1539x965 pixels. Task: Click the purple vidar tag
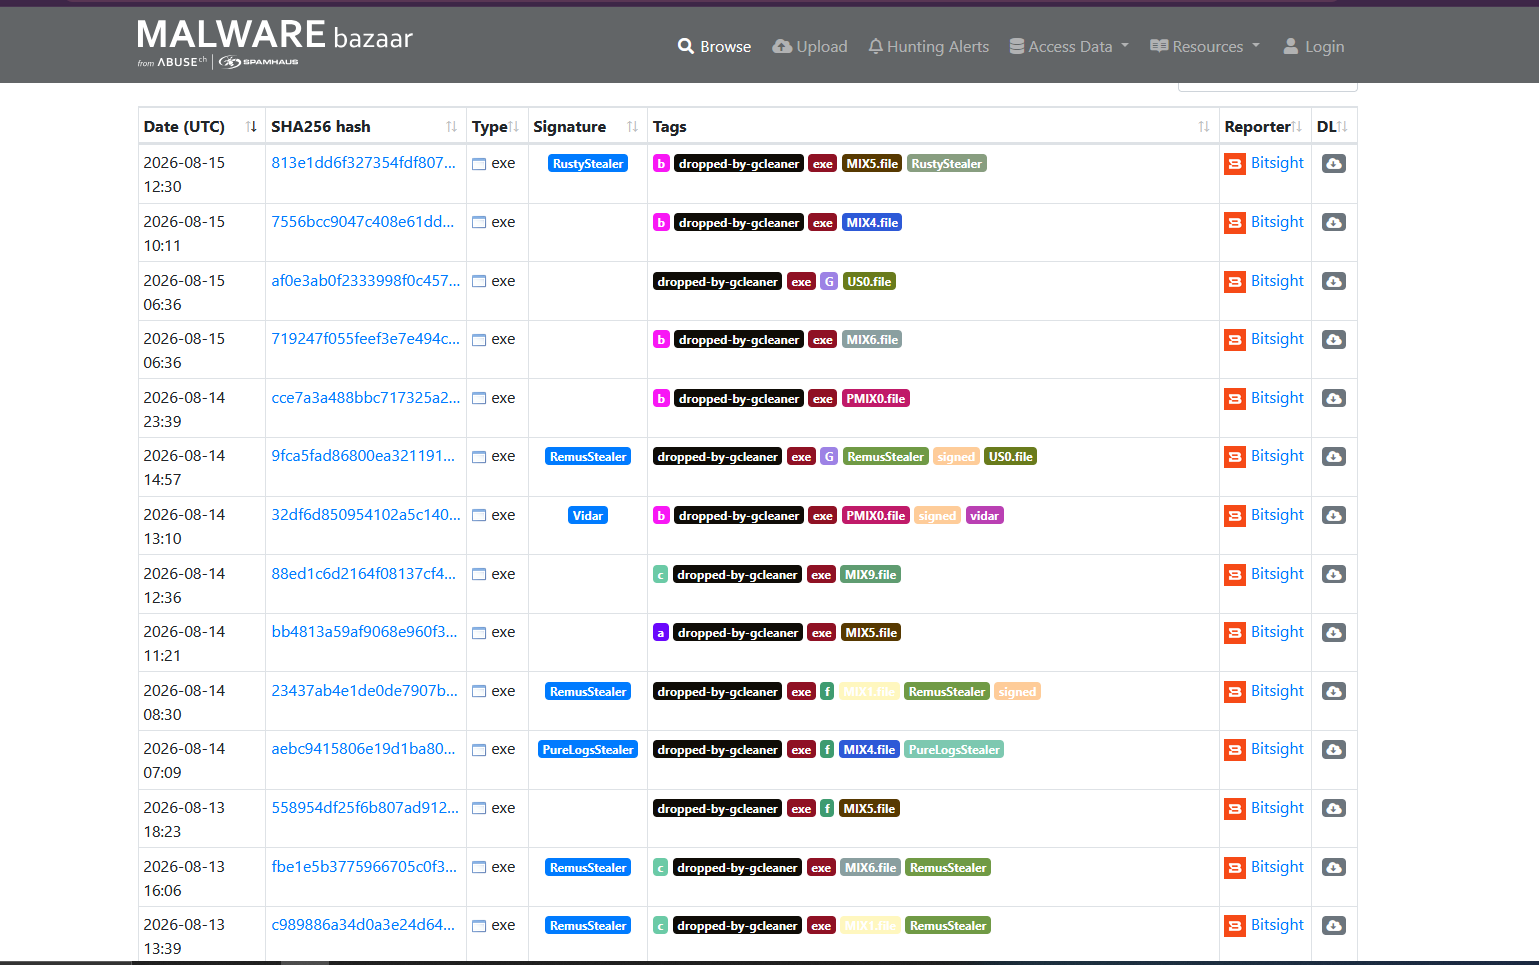pyautogui.click(x=984, y=516)
